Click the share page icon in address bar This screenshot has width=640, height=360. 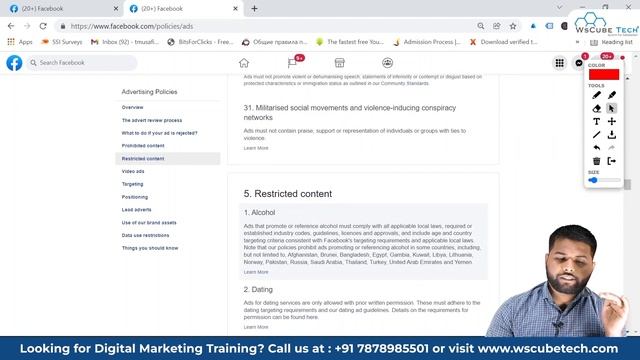497,26
